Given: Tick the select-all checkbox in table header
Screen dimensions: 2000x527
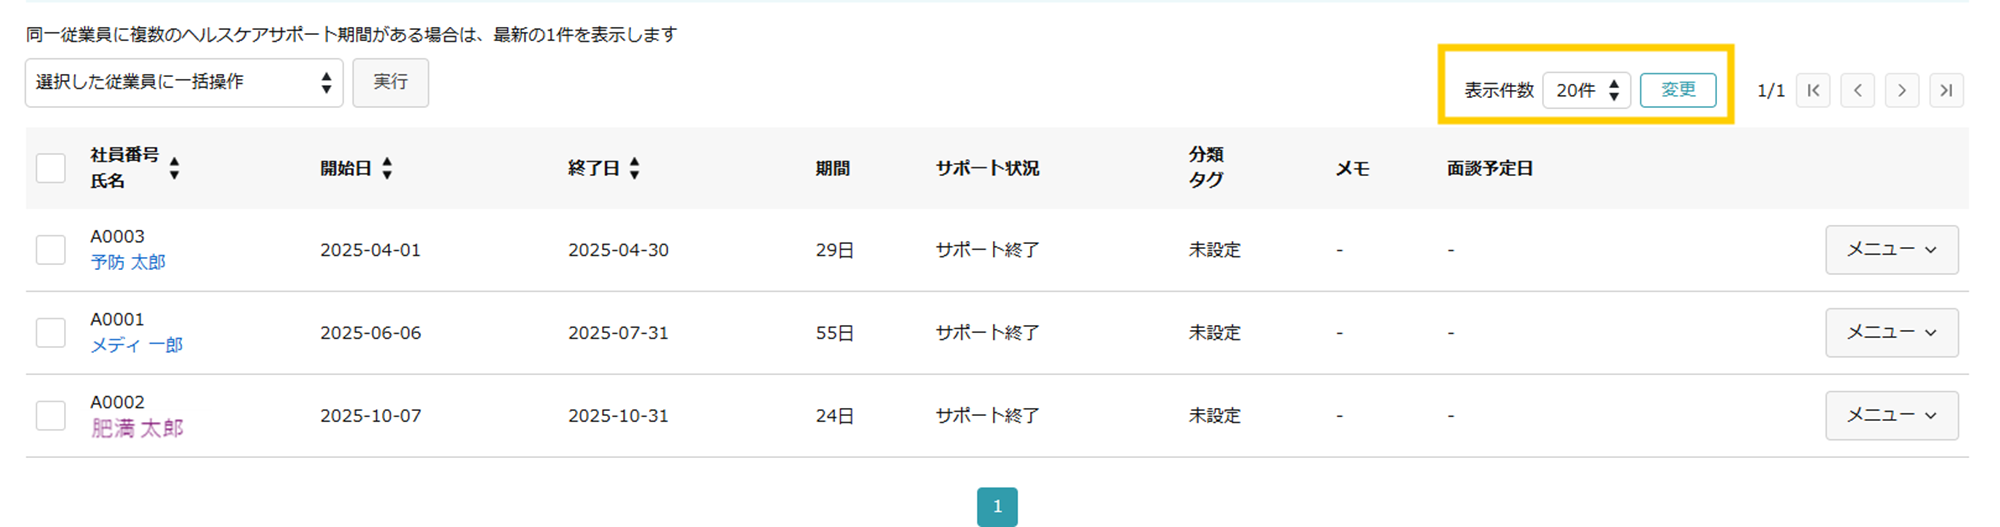Looking at the screenshot, I should point(51,168).
